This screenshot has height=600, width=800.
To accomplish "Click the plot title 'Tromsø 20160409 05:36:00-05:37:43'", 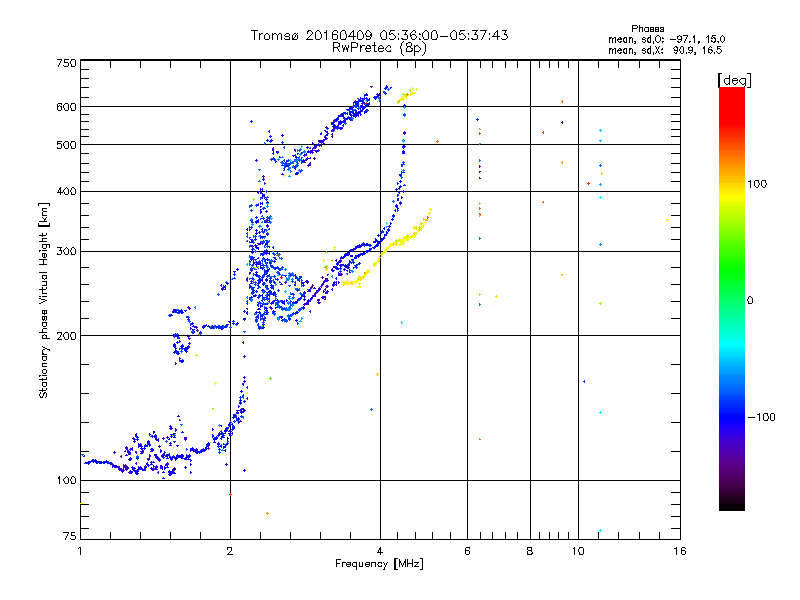I will tap(379, 35).
